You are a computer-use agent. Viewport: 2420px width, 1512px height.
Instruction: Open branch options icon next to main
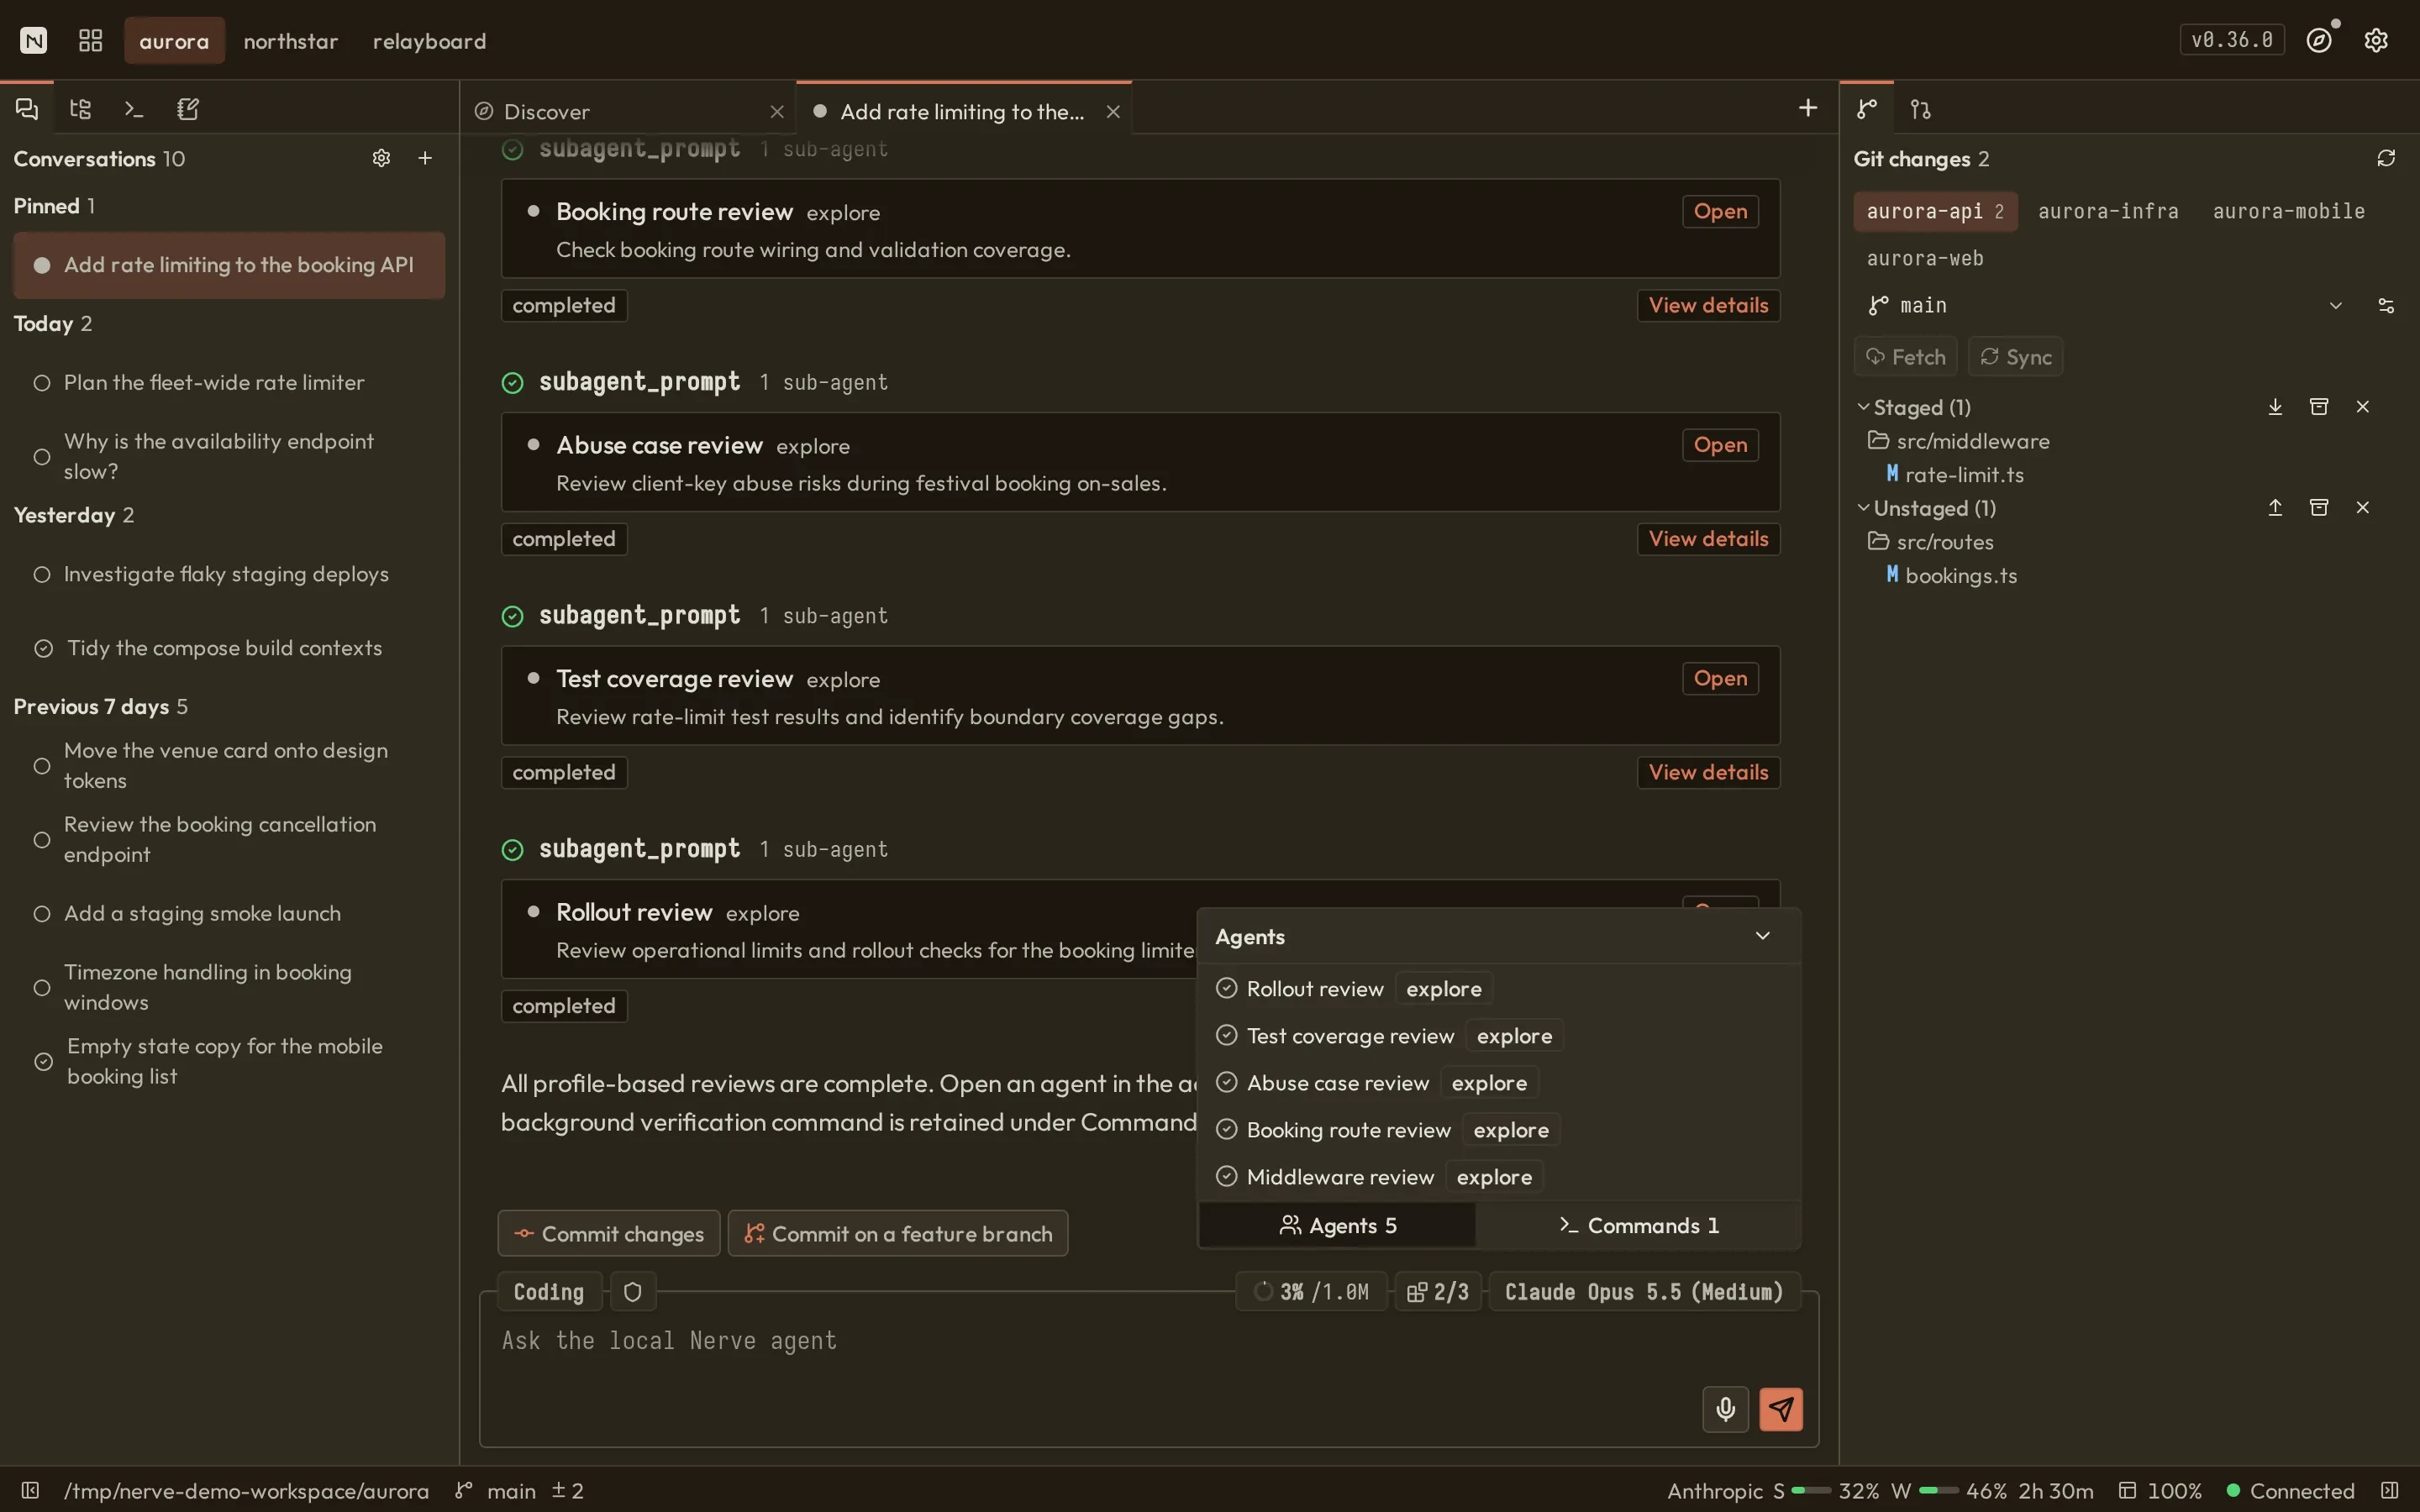point(2386,305)
